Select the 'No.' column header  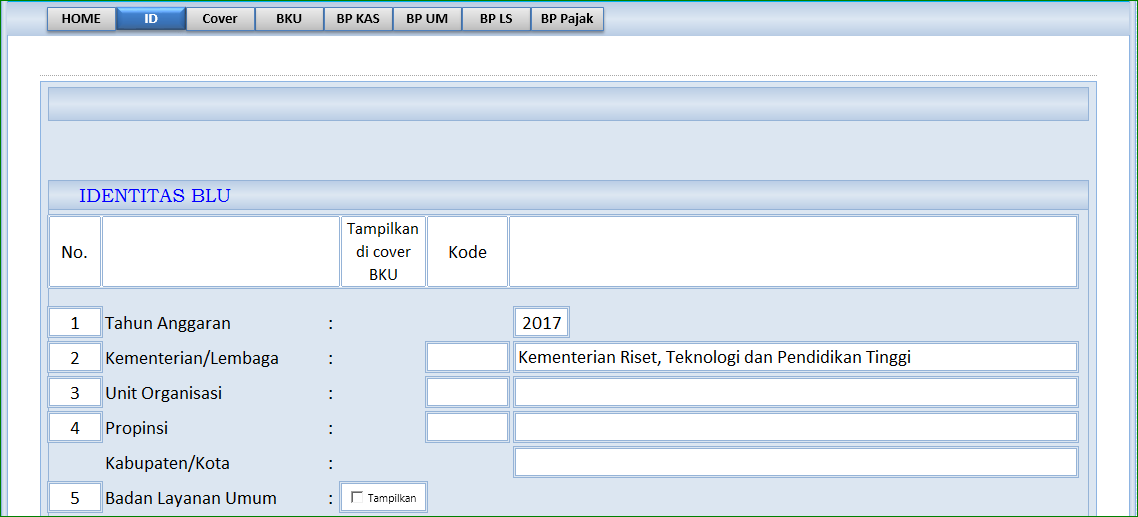coord(75,252)
